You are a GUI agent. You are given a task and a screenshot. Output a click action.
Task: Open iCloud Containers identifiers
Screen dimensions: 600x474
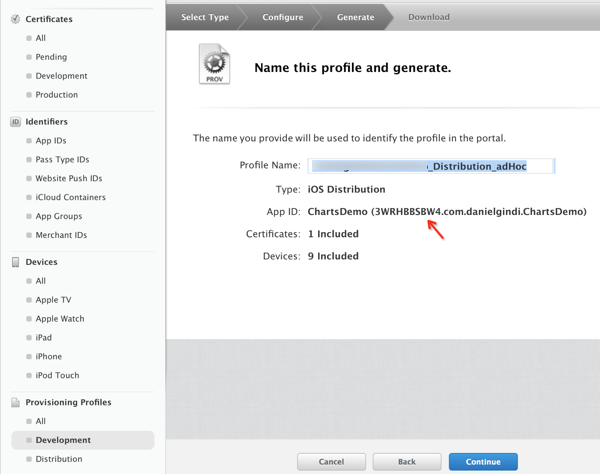click(70, 197)
